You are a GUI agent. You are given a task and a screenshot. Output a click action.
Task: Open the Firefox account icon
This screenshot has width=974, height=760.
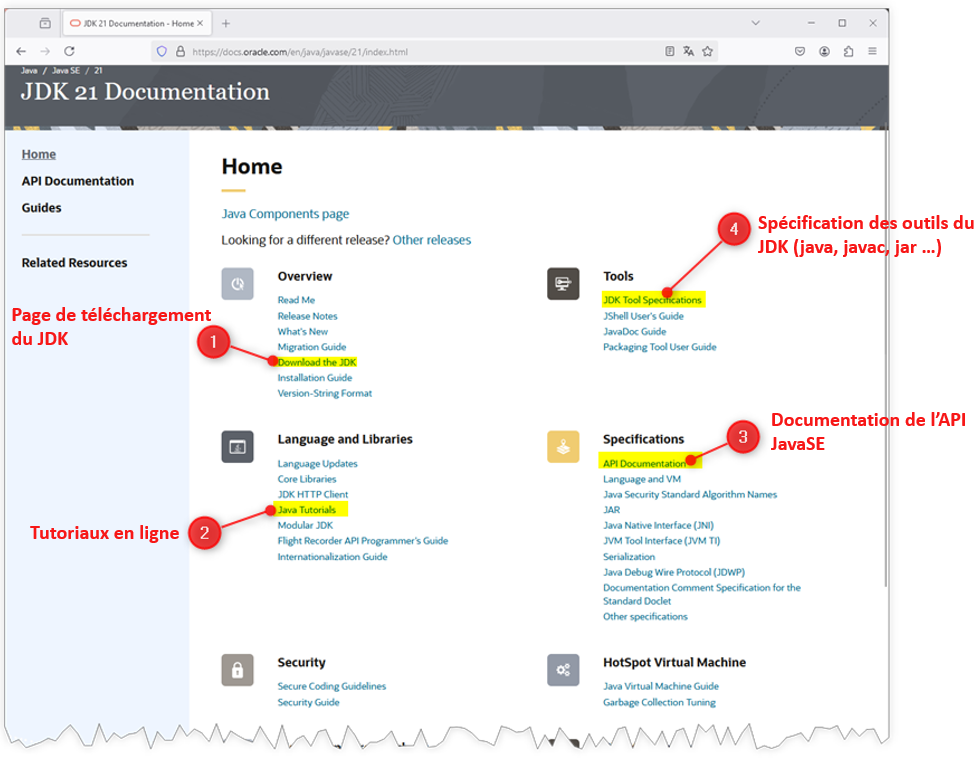(x=824, y=51)
